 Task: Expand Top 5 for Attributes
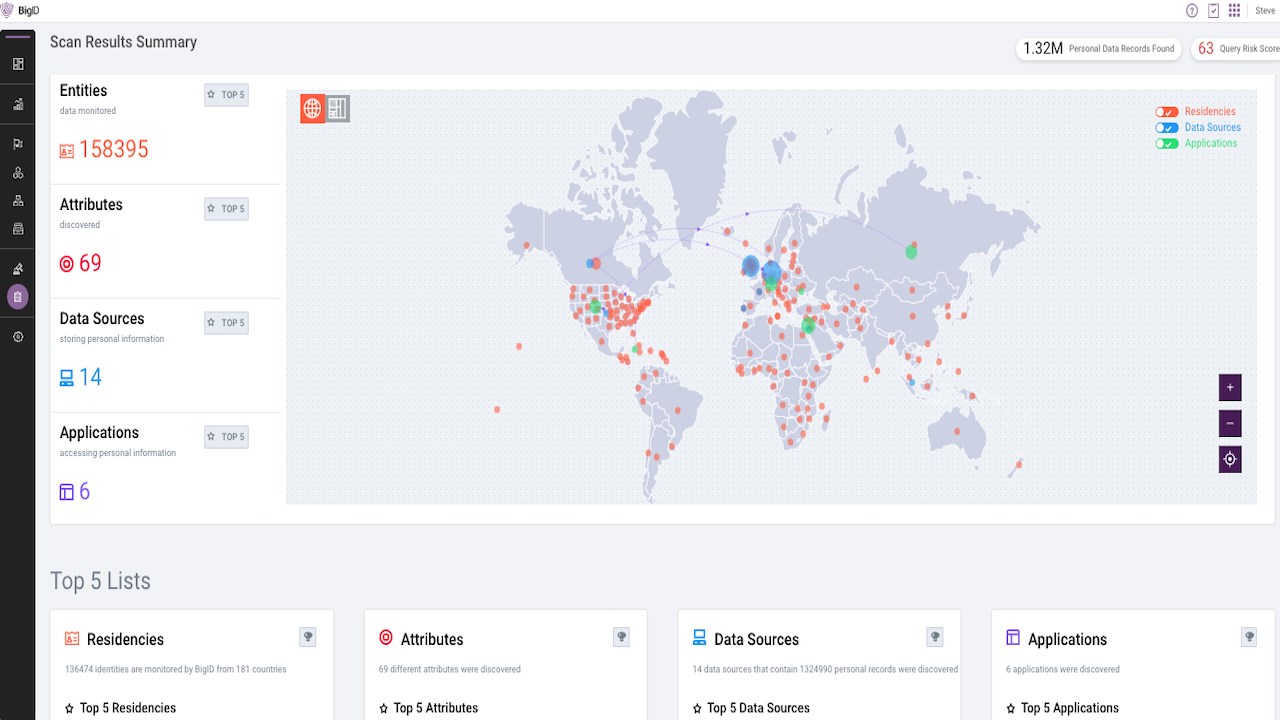[226, 209]
